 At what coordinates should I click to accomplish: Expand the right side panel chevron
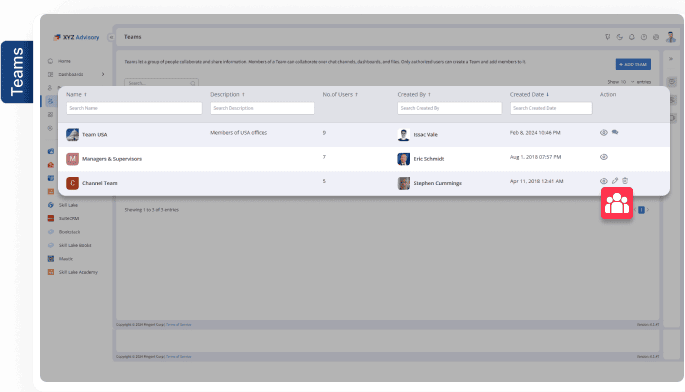click(x=671, y=59)
